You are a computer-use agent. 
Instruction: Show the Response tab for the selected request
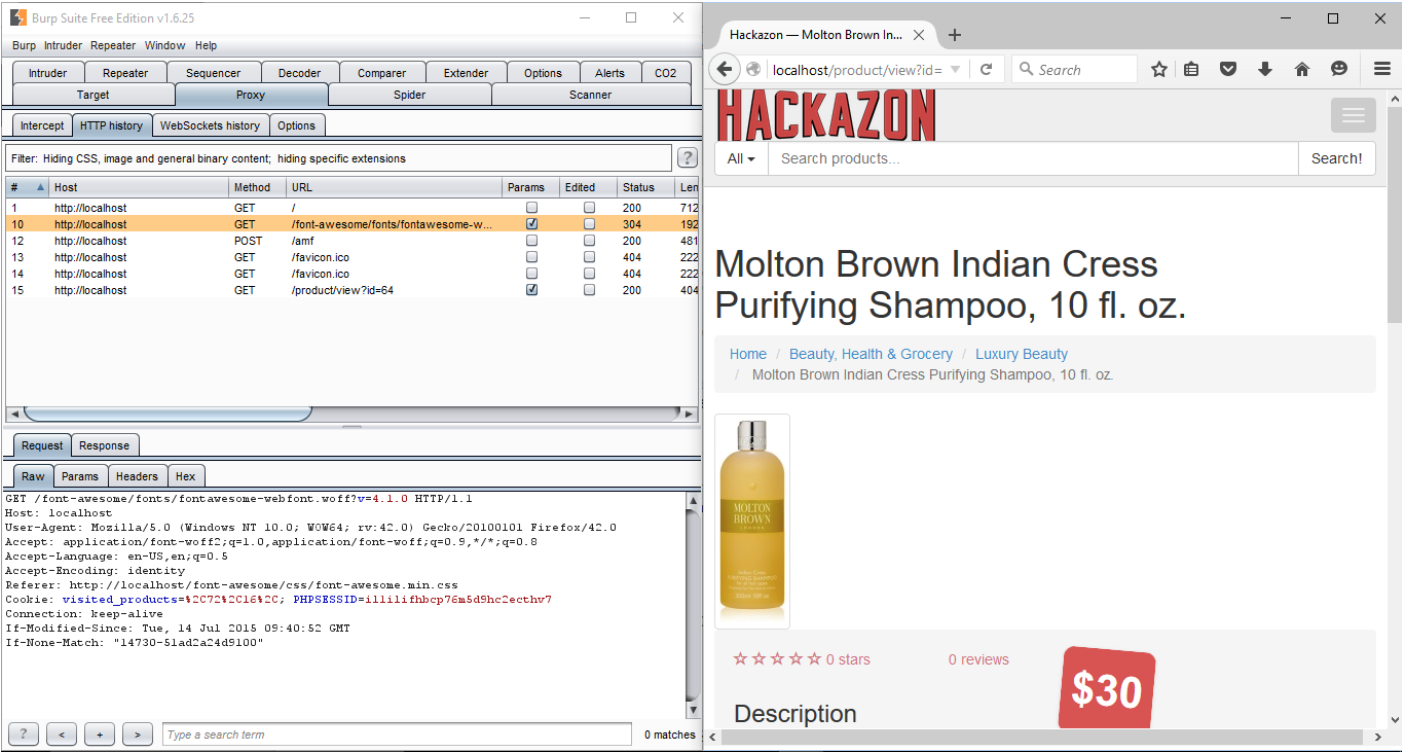coord(105,446)
